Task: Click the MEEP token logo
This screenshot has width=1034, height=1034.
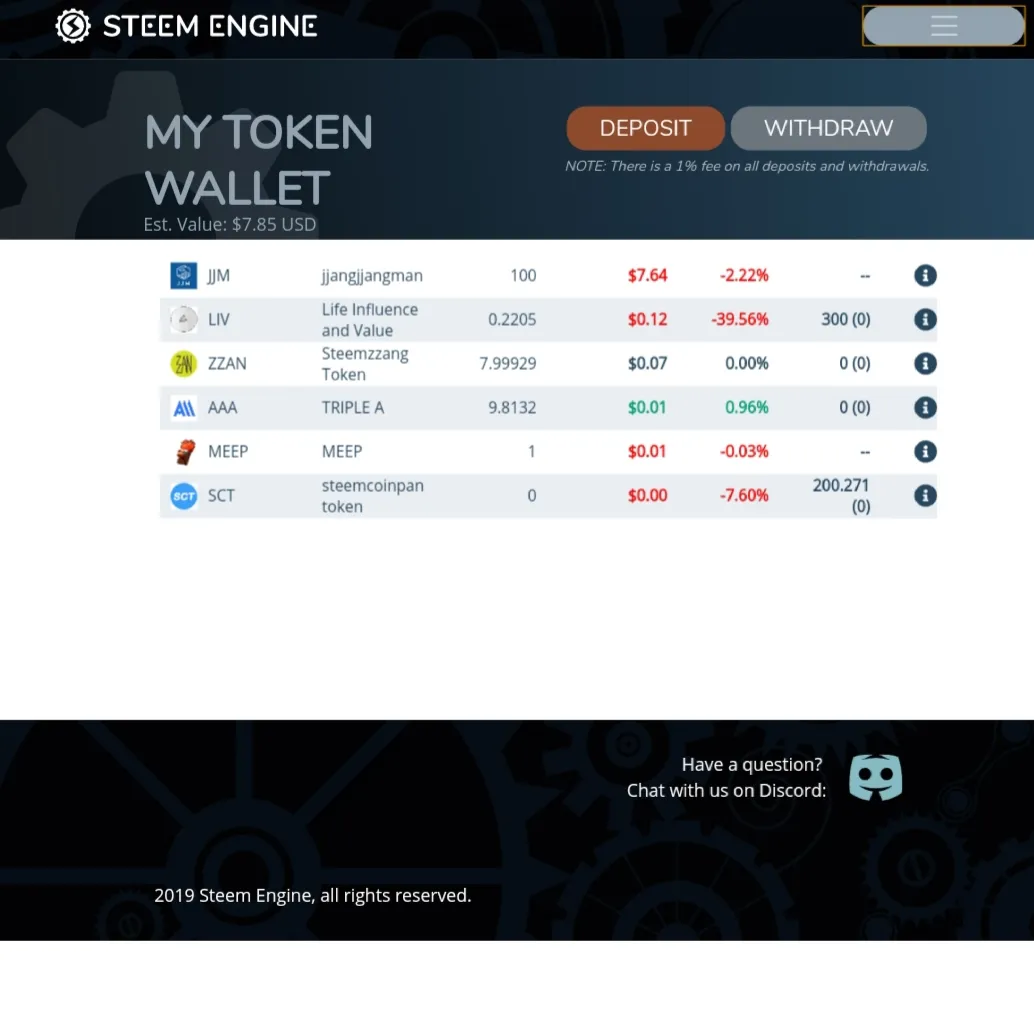Action: [185, 452]
